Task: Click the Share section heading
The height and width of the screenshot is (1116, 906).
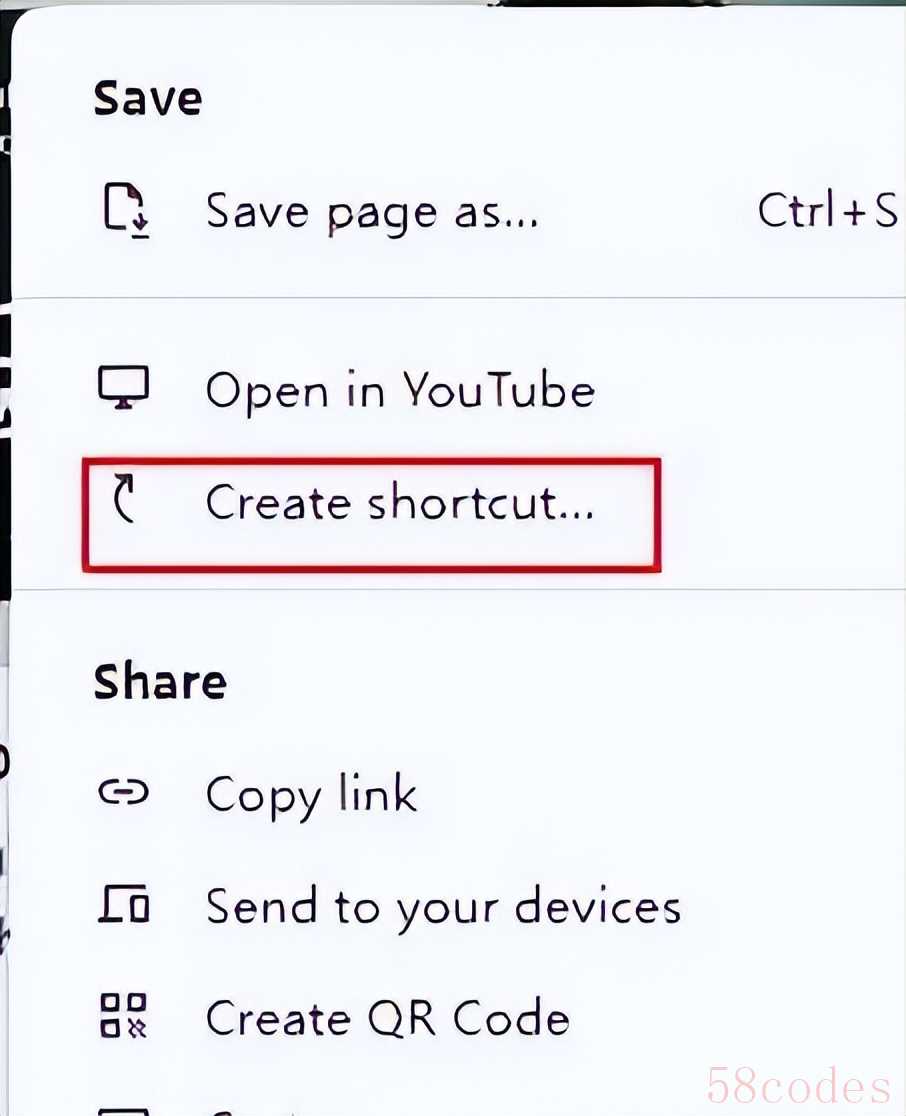Action: click(160, 681)
